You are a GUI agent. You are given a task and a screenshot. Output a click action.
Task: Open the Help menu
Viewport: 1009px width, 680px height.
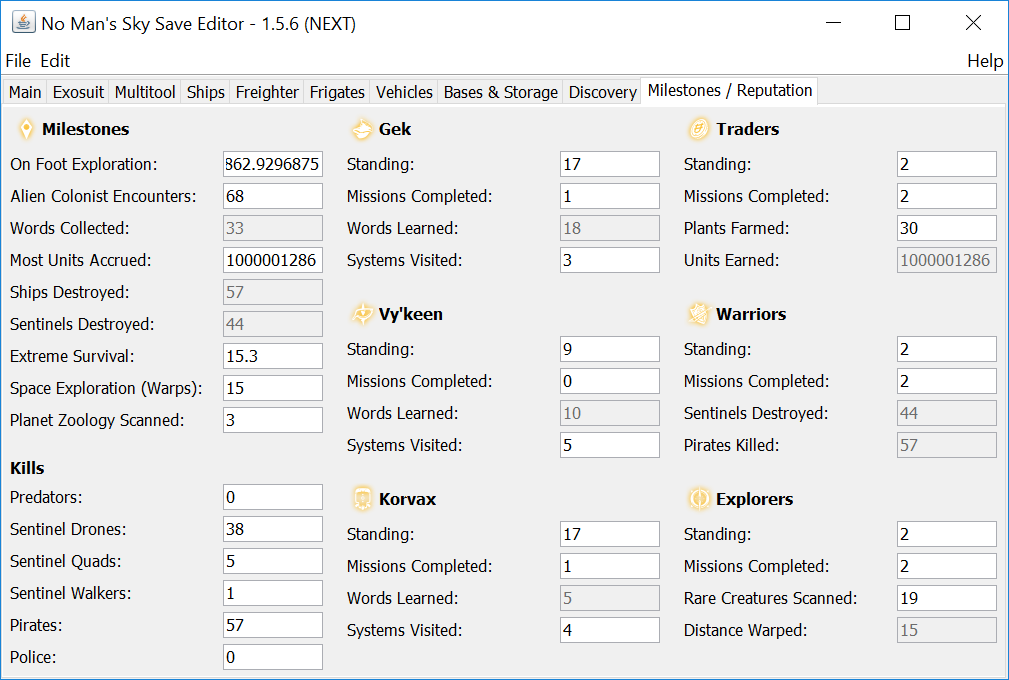[x=985, y=61]
